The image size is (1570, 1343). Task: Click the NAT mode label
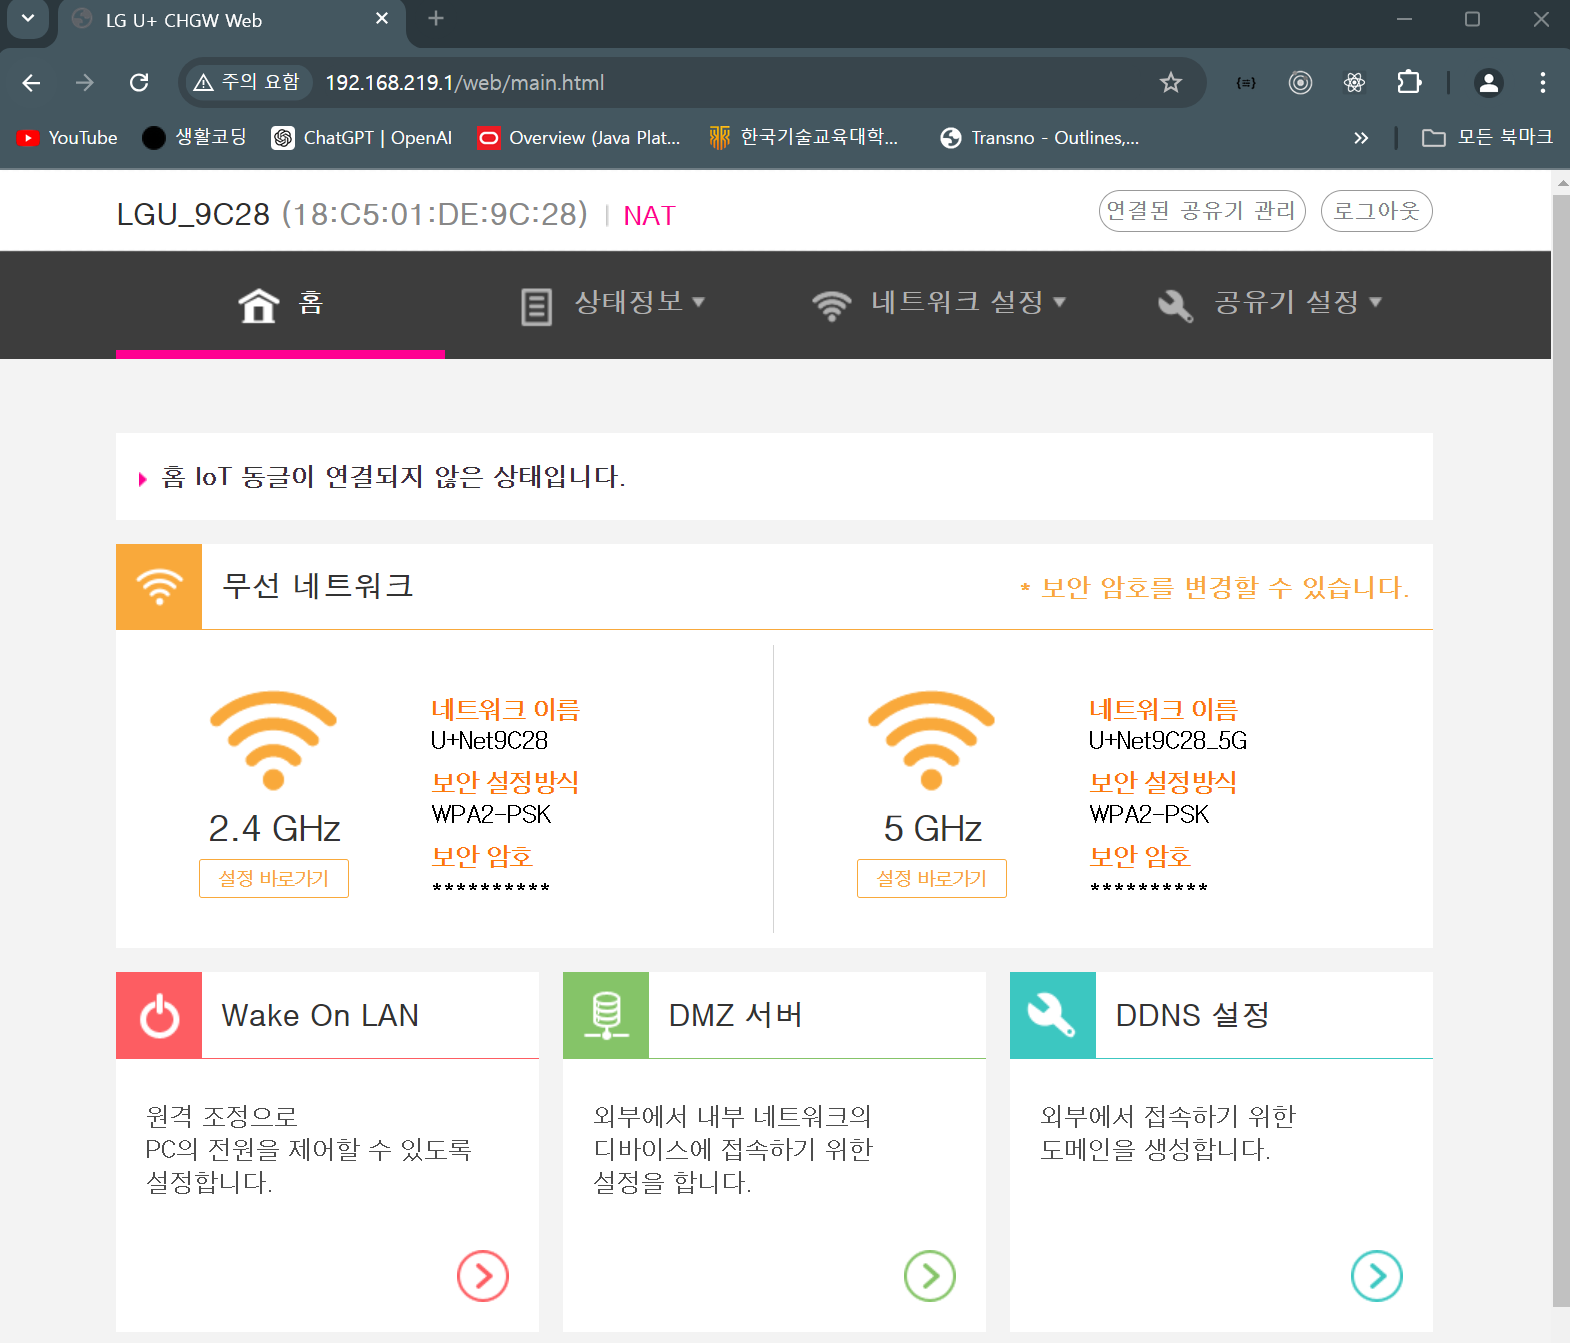(x=649, y=216)
